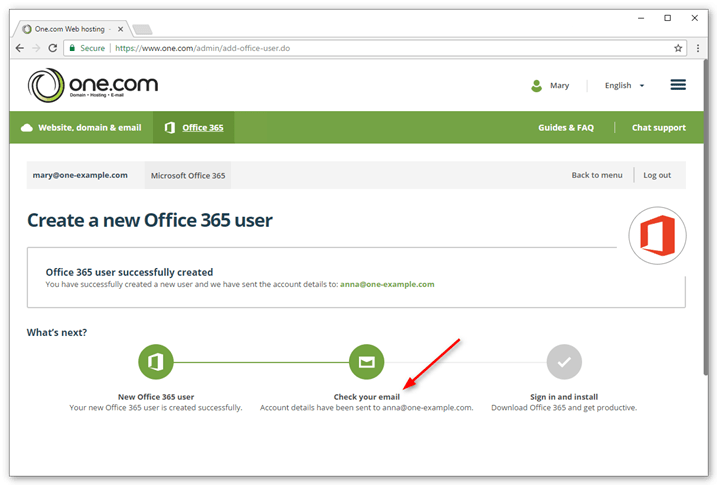Viewport: 717px width, 485px height.
Task: Open the Office 365 section
Action: (193, 128)
